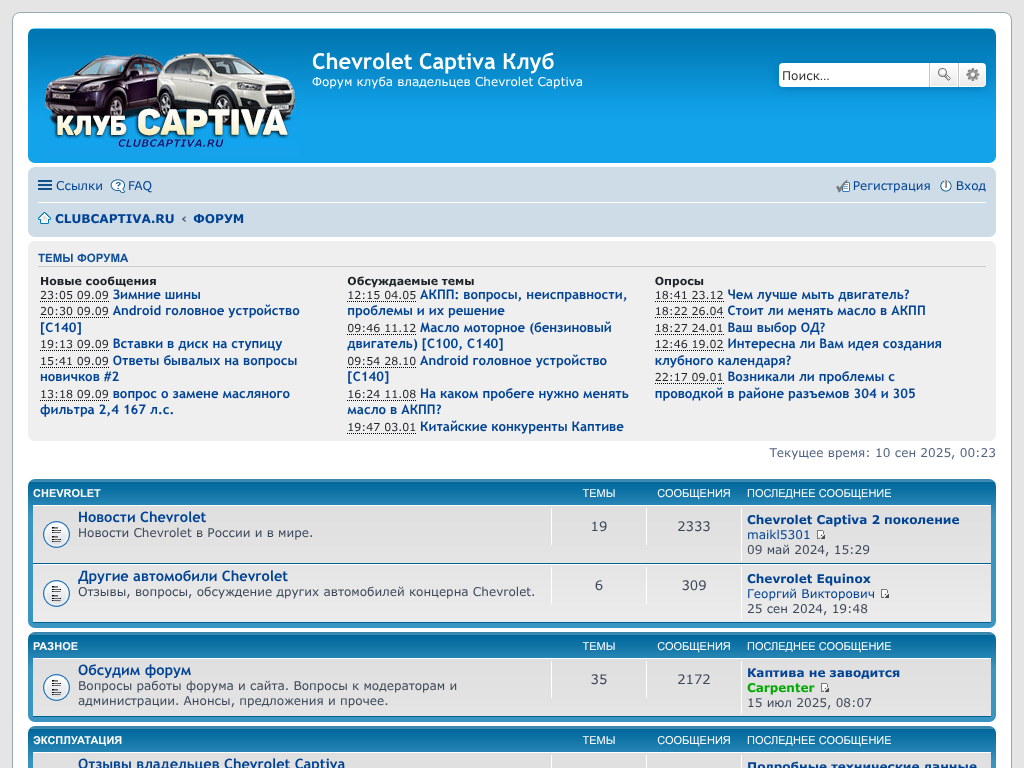The height and width of the screenshot is (768, 1024).
Task: Open the Новости Chevrolet forum icon
Action: [x=56, y=534]
